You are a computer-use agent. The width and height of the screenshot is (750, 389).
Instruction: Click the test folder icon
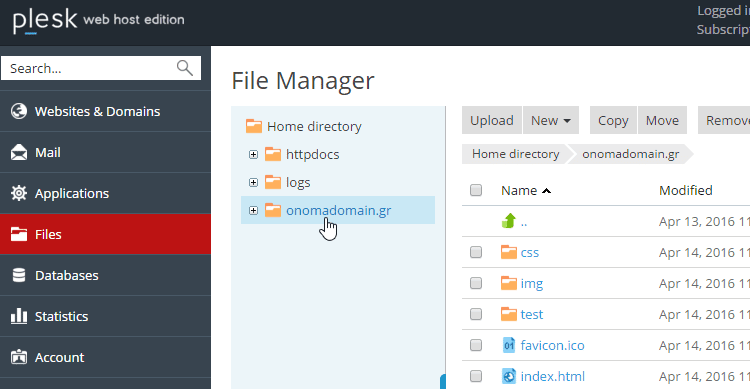click(509, 314)
